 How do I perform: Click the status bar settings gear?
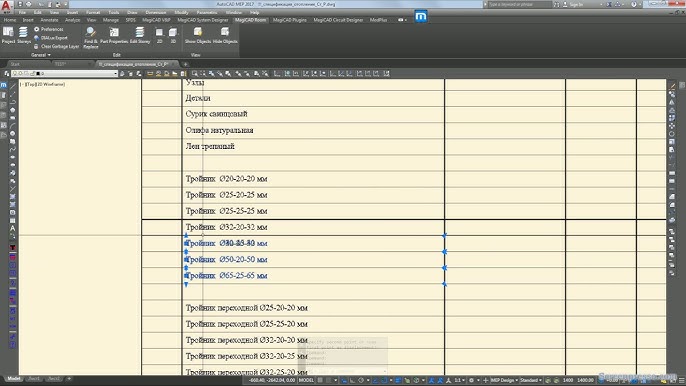point(472,380)
